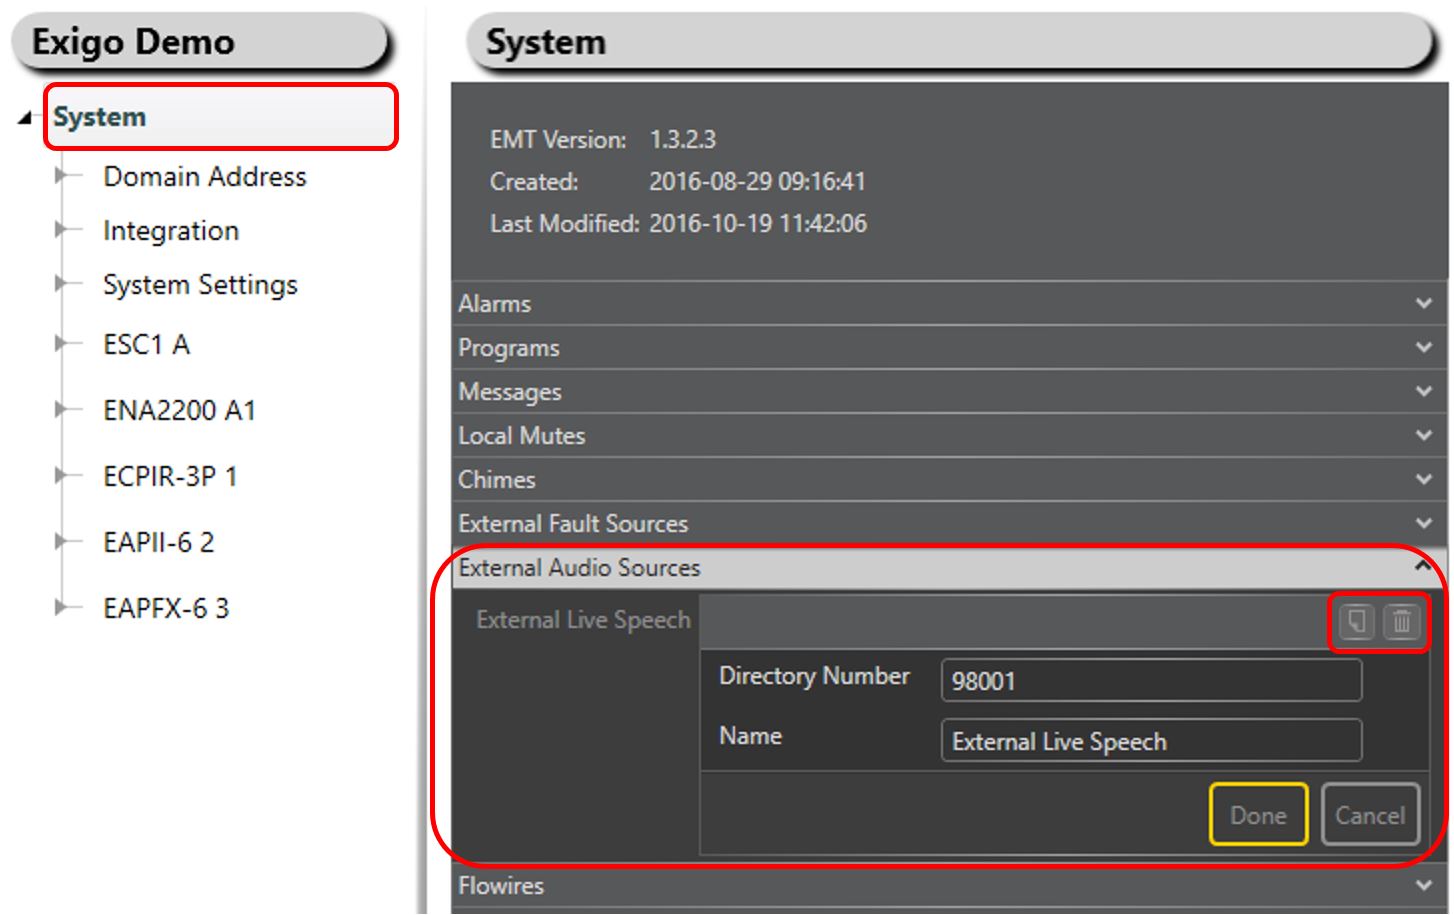Open the External Fault Sources section
1454x915 pixels.
coord(1423,524)
